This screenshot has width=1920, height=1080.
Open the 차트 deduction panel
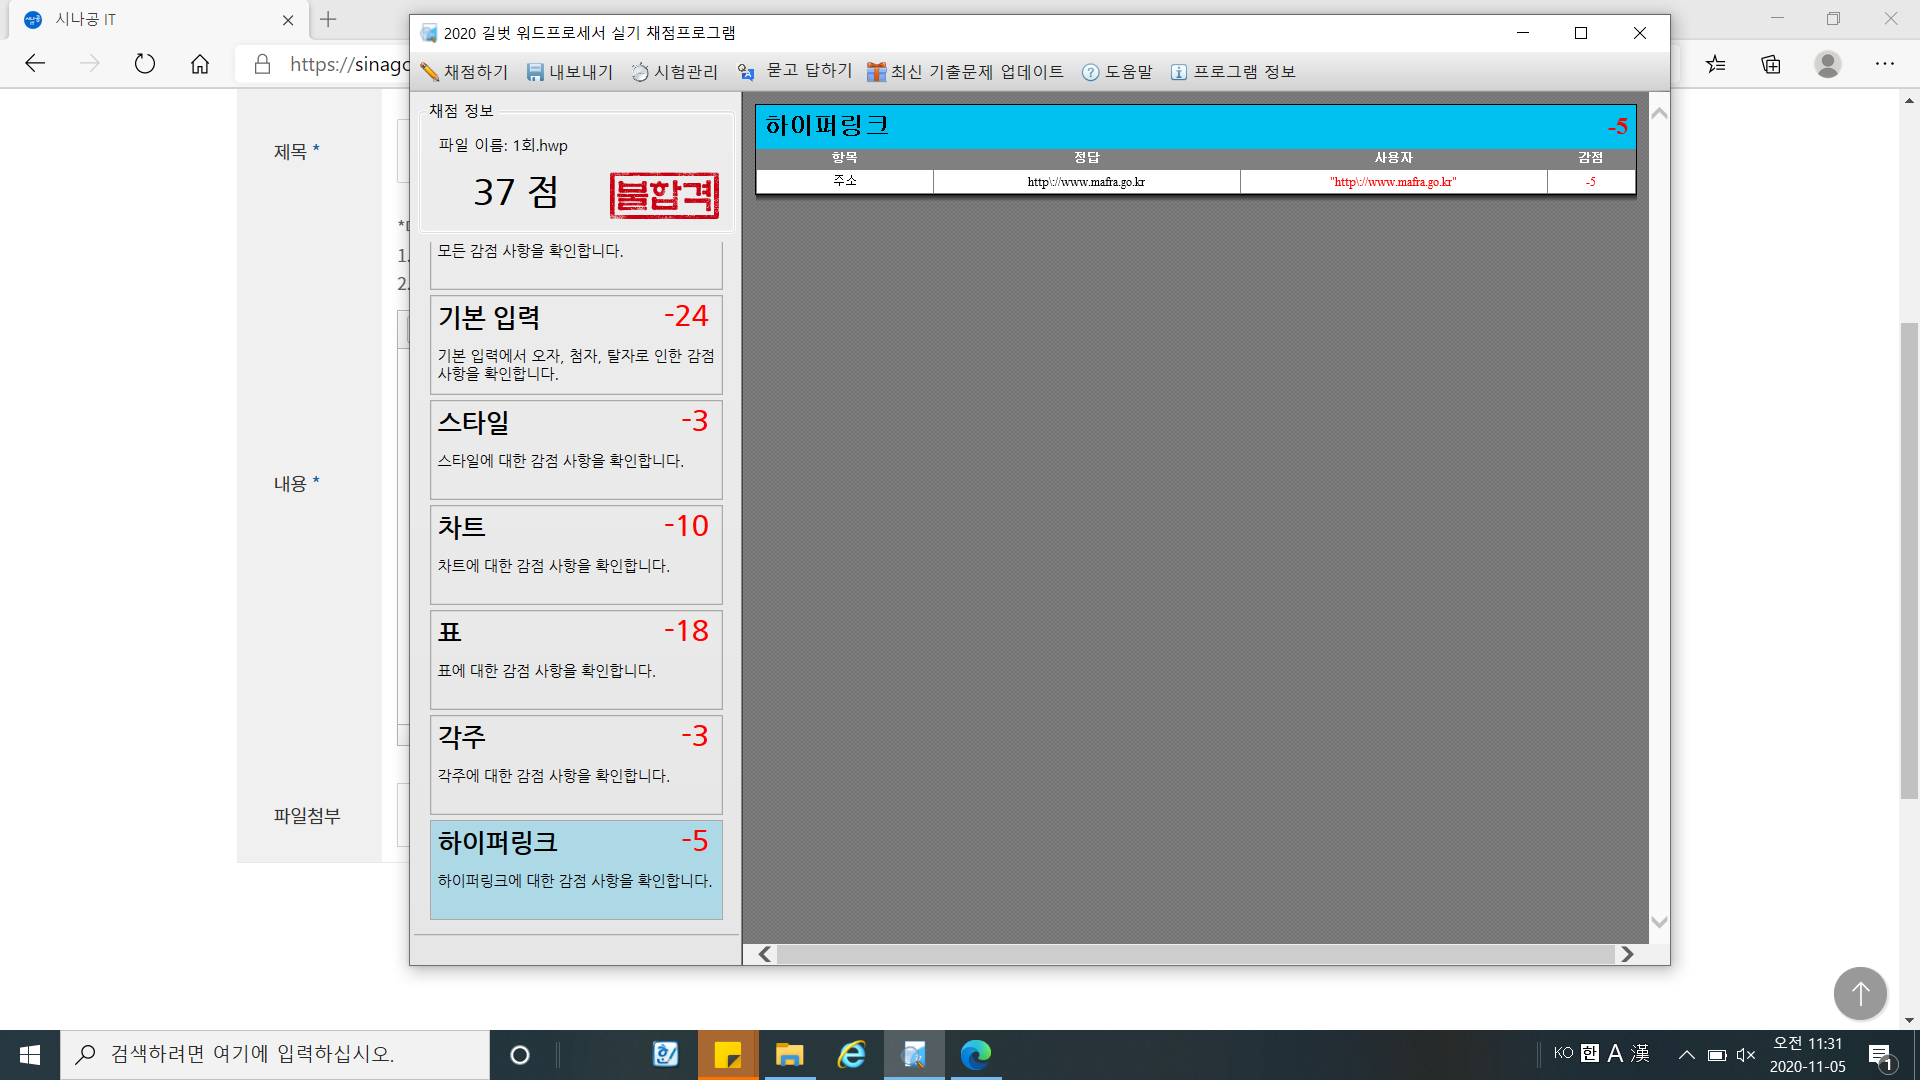click(x=576, y=554)
